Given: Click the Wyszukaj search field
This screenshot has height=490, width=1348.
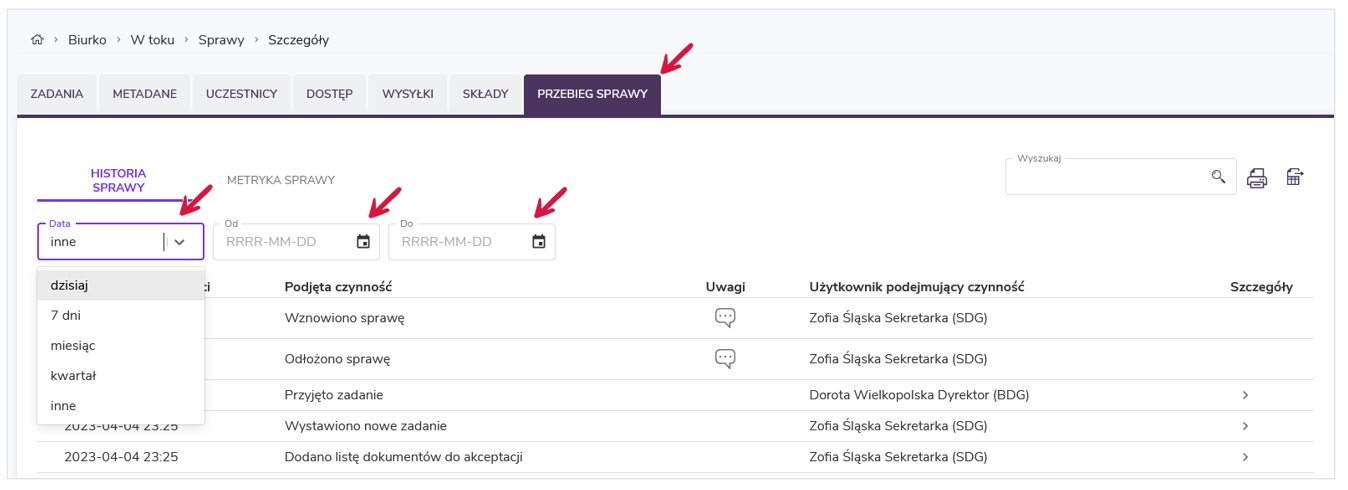Looking at the screenshot, I should pyautogui.click(x=1105, y=178).
